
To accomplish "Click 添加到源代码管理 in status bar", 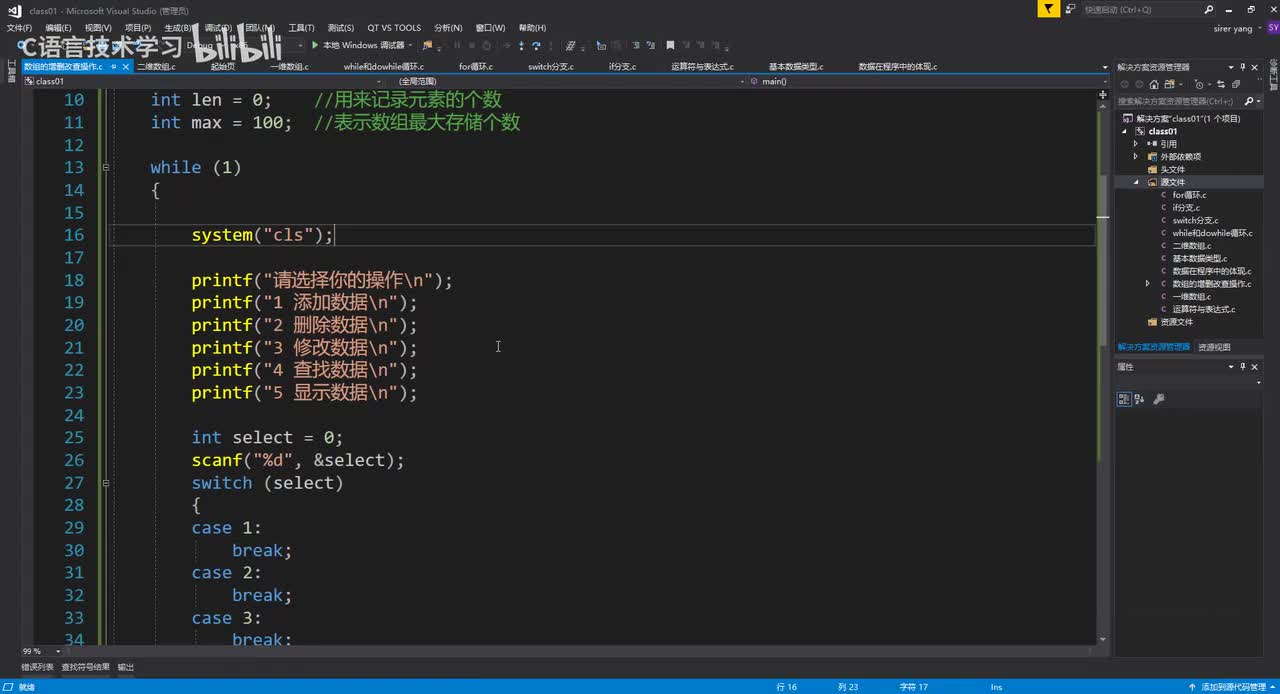I will [x=1232, y=687].
